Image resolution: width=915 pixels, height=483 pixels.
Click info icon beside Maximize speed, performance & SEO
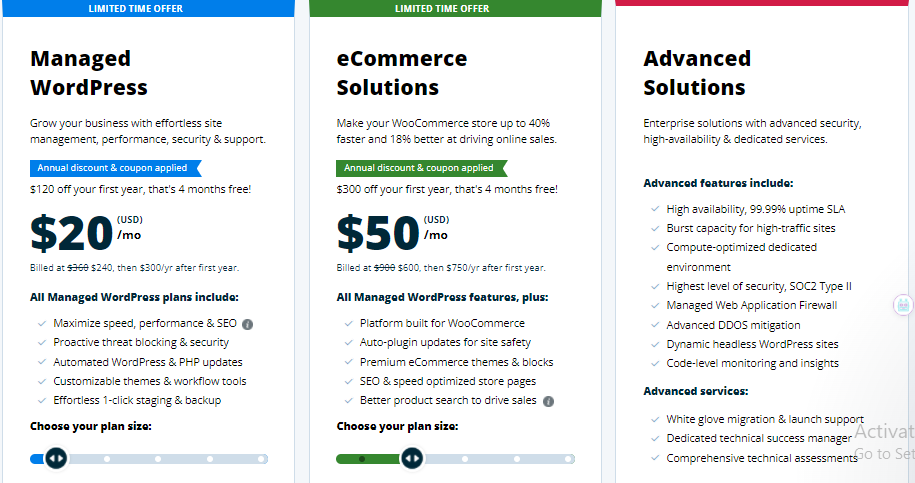click(247, 324)
